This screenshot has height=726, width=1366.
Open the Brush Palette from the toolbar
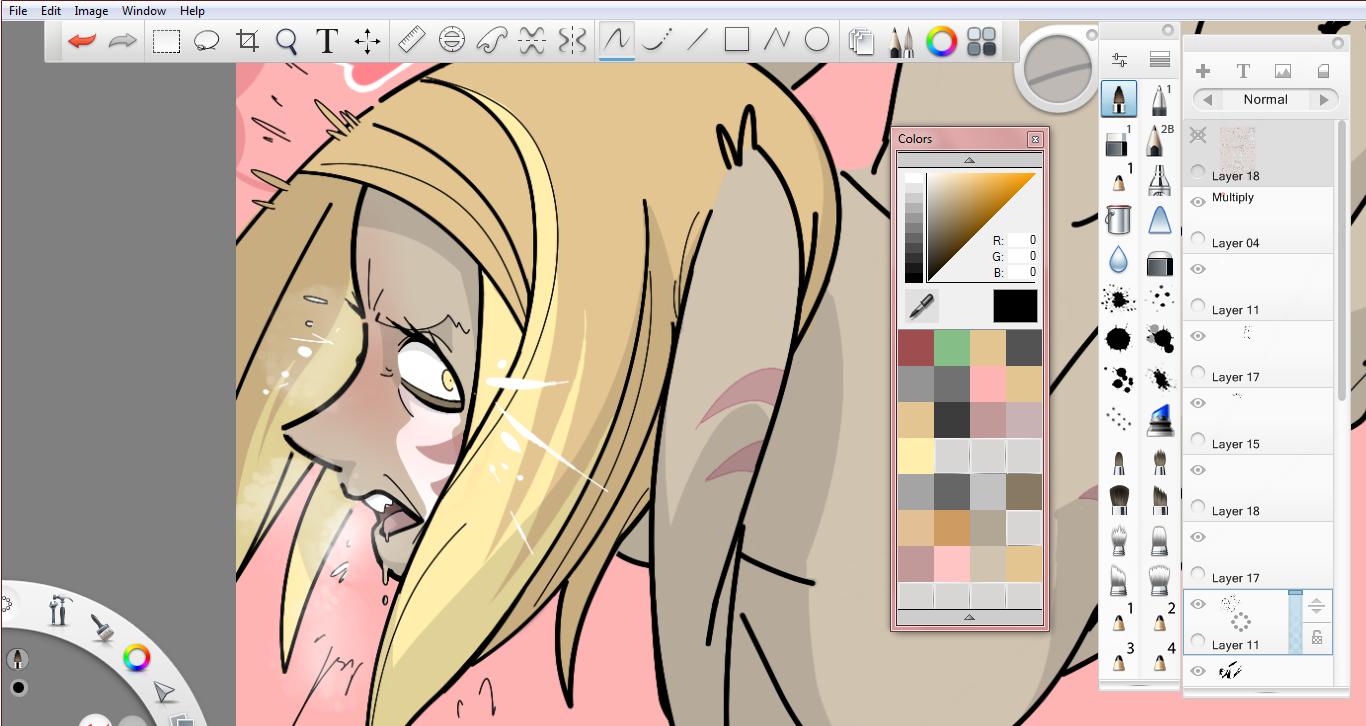pyautogui.click(x=901, y=41)
